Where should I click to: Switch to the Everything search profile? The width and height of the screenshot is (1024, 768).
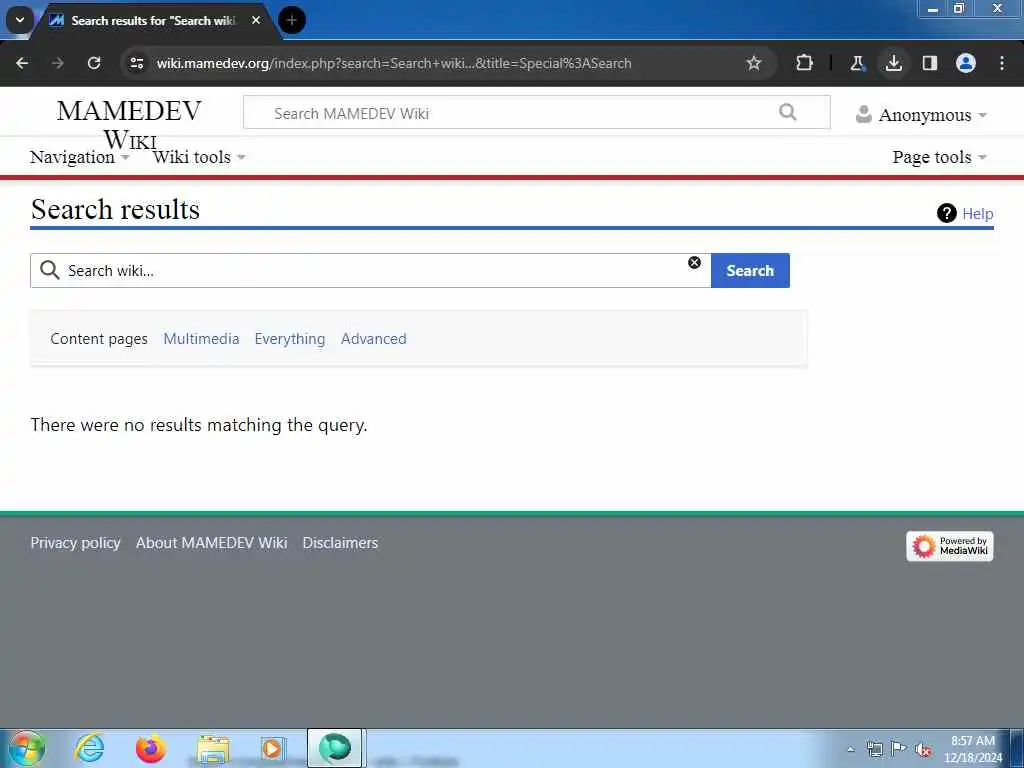click(x=290, y=338)
